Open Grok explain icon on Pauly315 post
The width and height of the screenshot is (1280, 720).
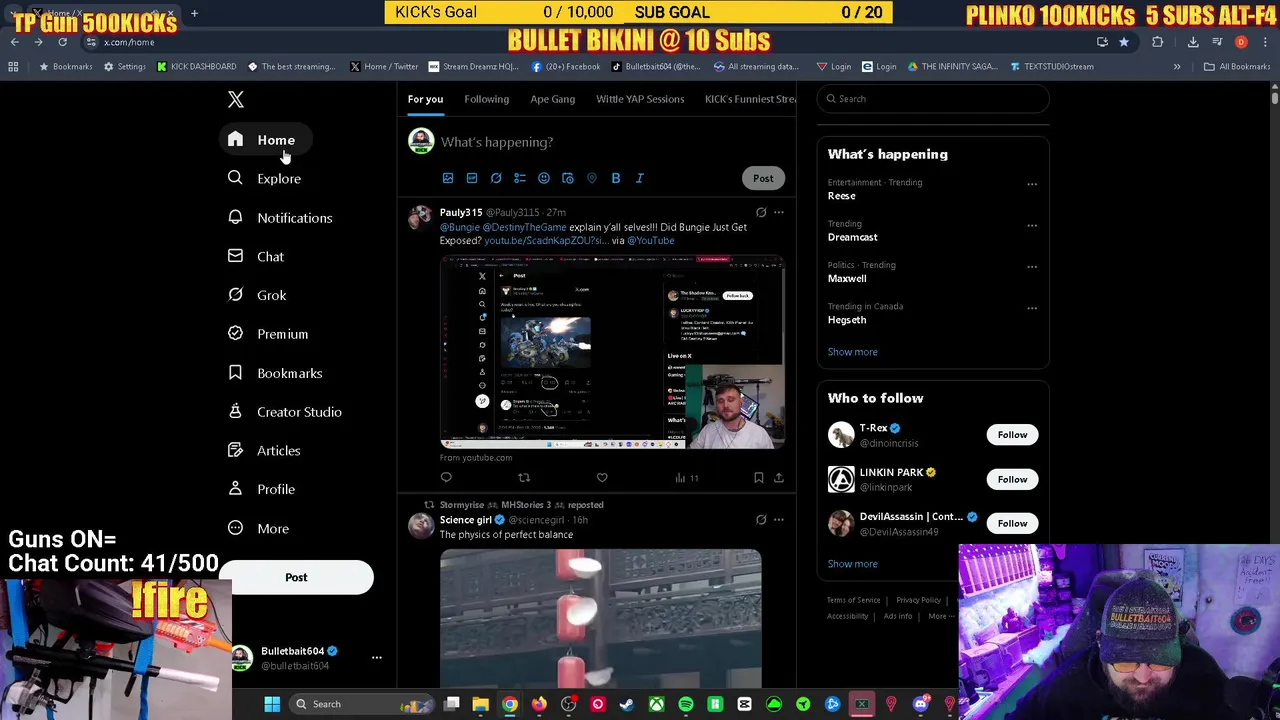tap(761, 212)
